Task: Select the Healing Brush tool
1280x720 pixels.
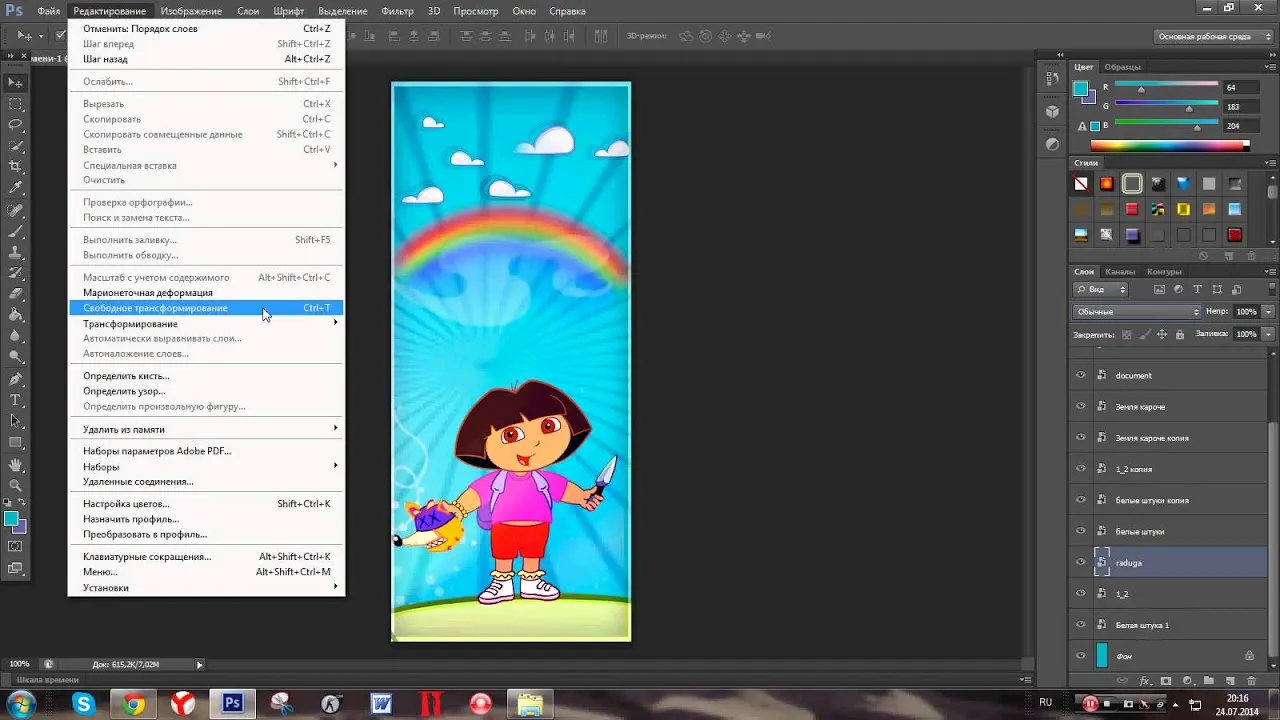Action: [15, 210]
